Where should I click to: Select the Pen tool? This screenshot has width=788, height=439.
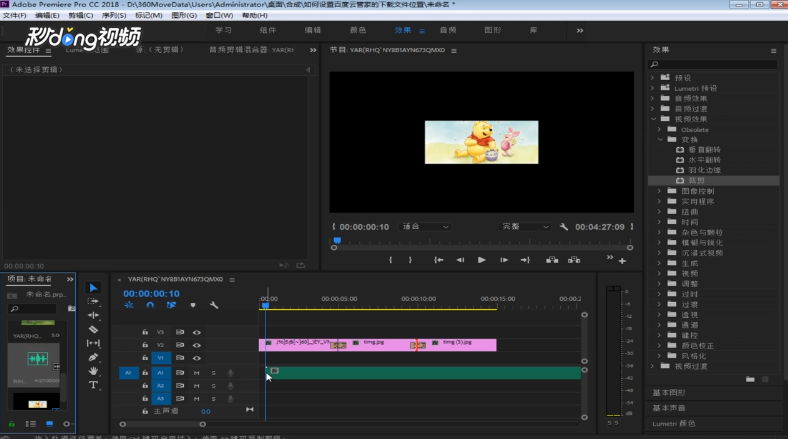(x=93, y=357)
